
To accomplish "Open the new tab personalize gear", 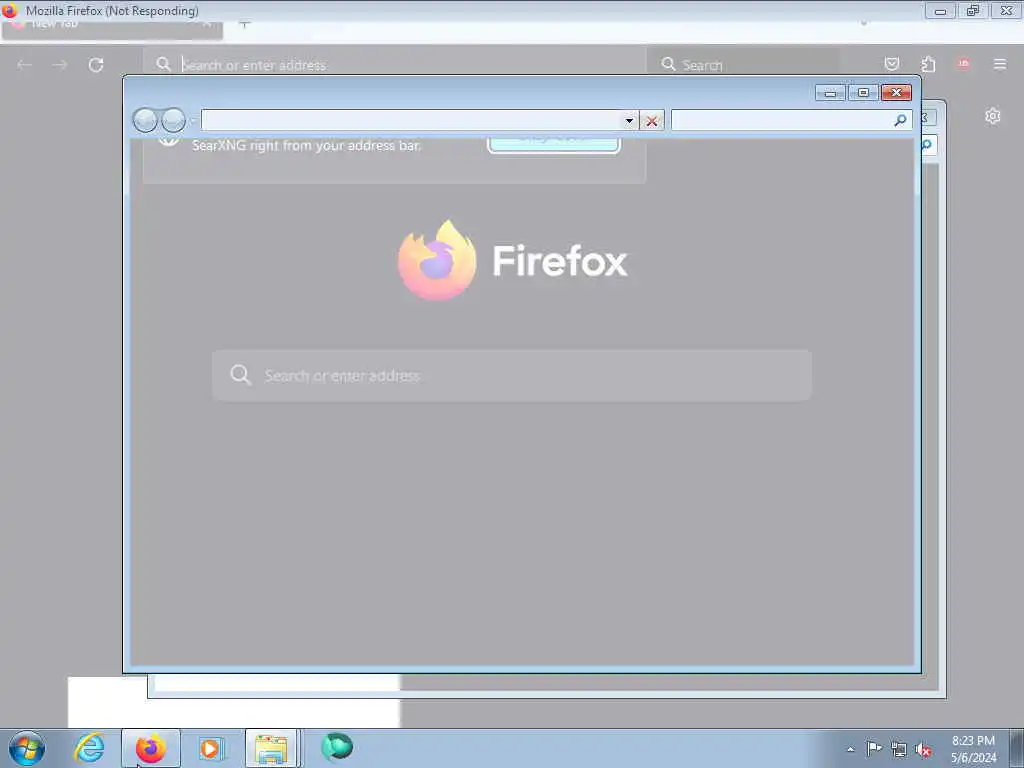I will click(993, 116).
